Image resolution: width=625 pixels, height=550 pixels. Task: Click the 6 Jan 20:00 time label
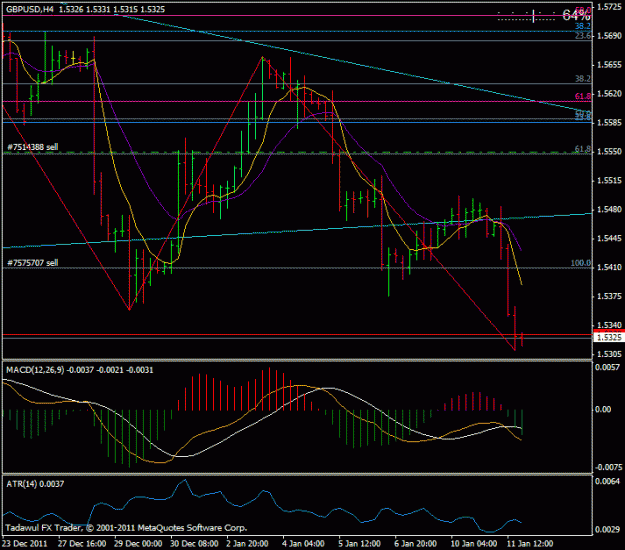tap(415, 544)
